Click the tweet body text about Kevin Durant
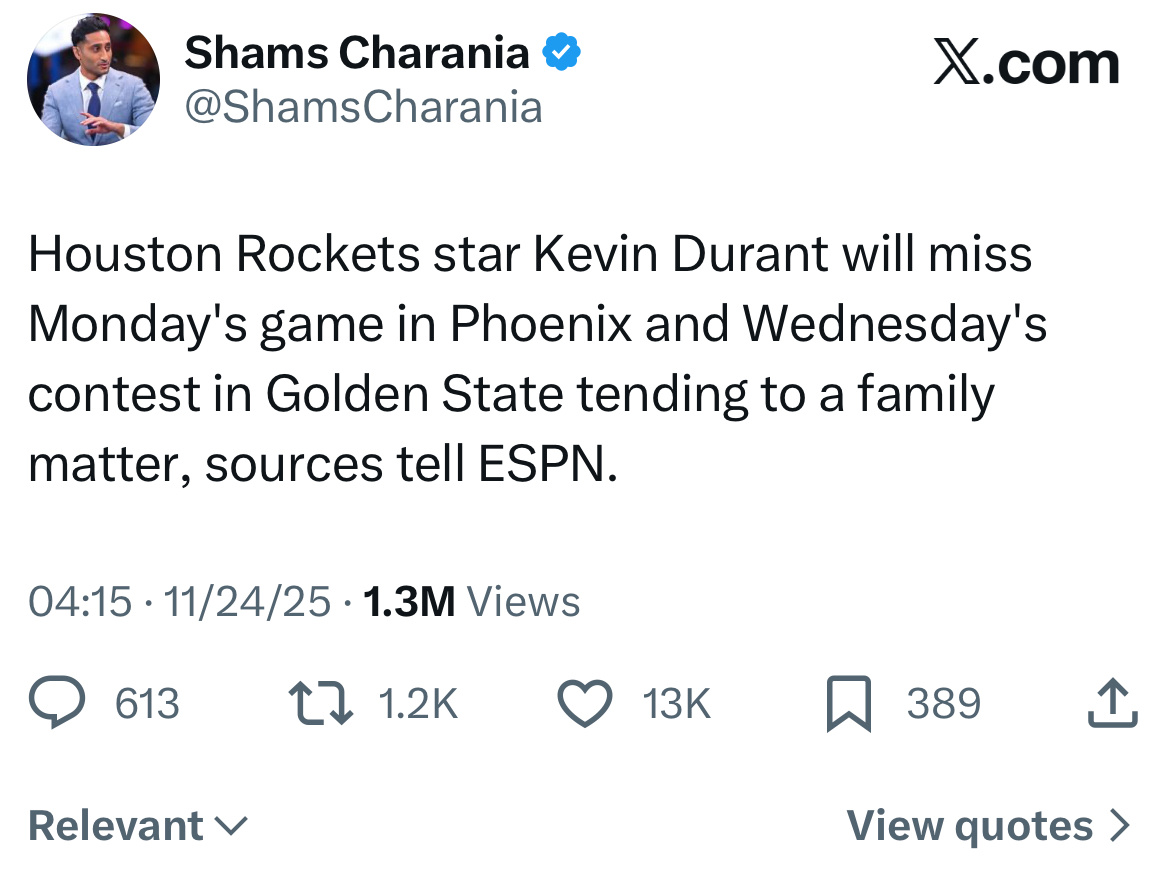The image size is (1170, 879). (x=530, y=360)
